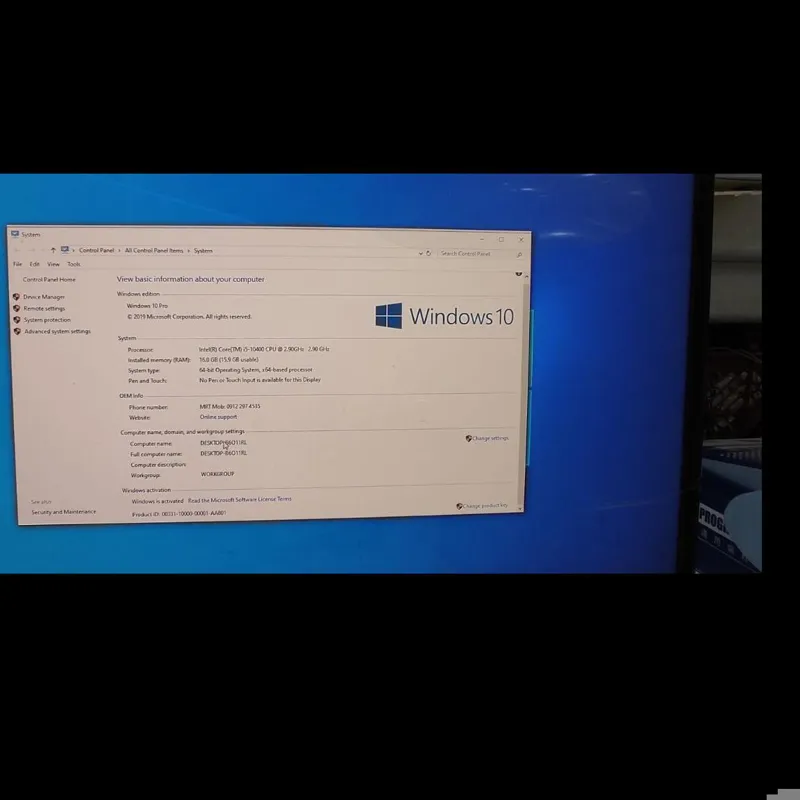Click the search magnifier icon

click(x=520, y=254)
